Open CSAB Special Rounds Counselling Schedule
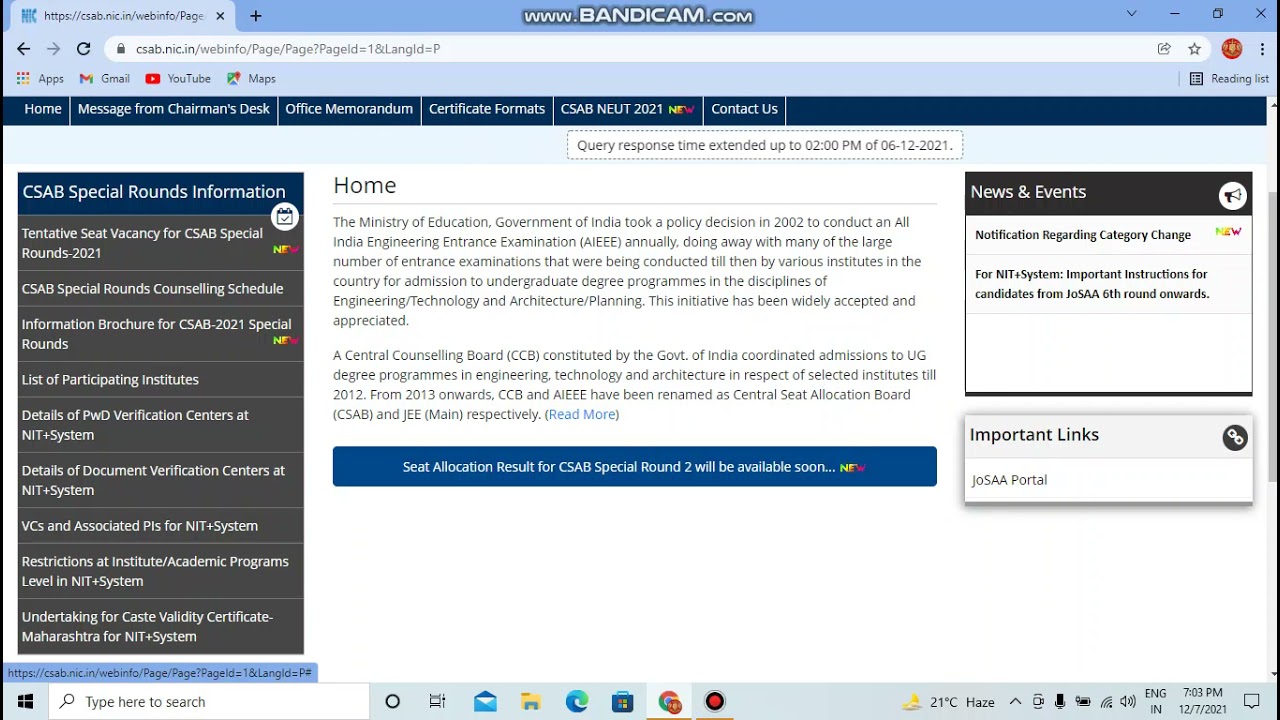 (x=160, y=289)
